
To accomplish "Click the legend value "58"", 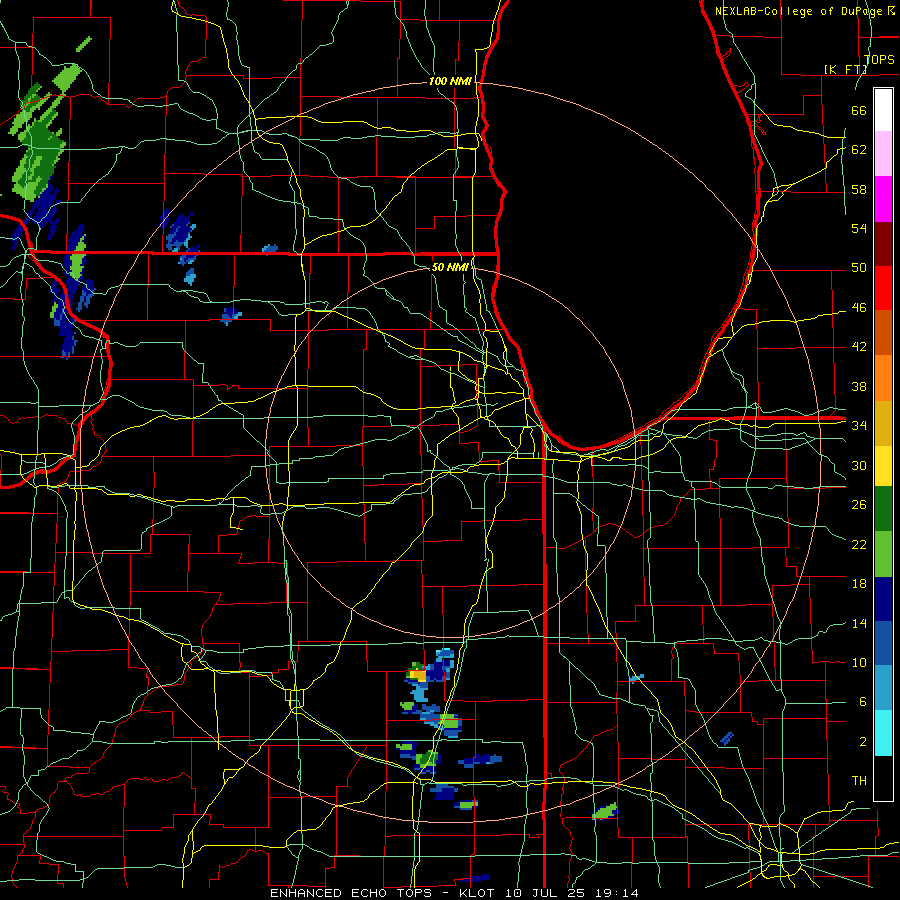I will pos(859,189).
